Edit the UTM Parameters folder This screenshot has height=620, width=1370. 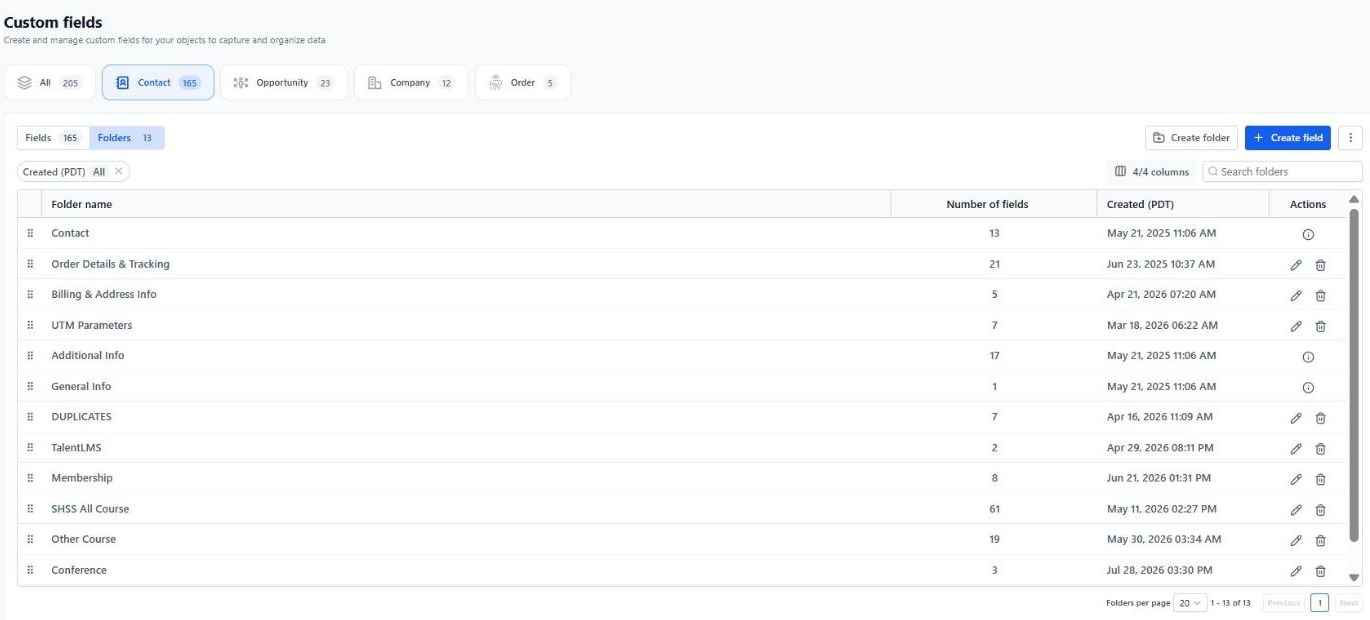tap(1296, 326)
